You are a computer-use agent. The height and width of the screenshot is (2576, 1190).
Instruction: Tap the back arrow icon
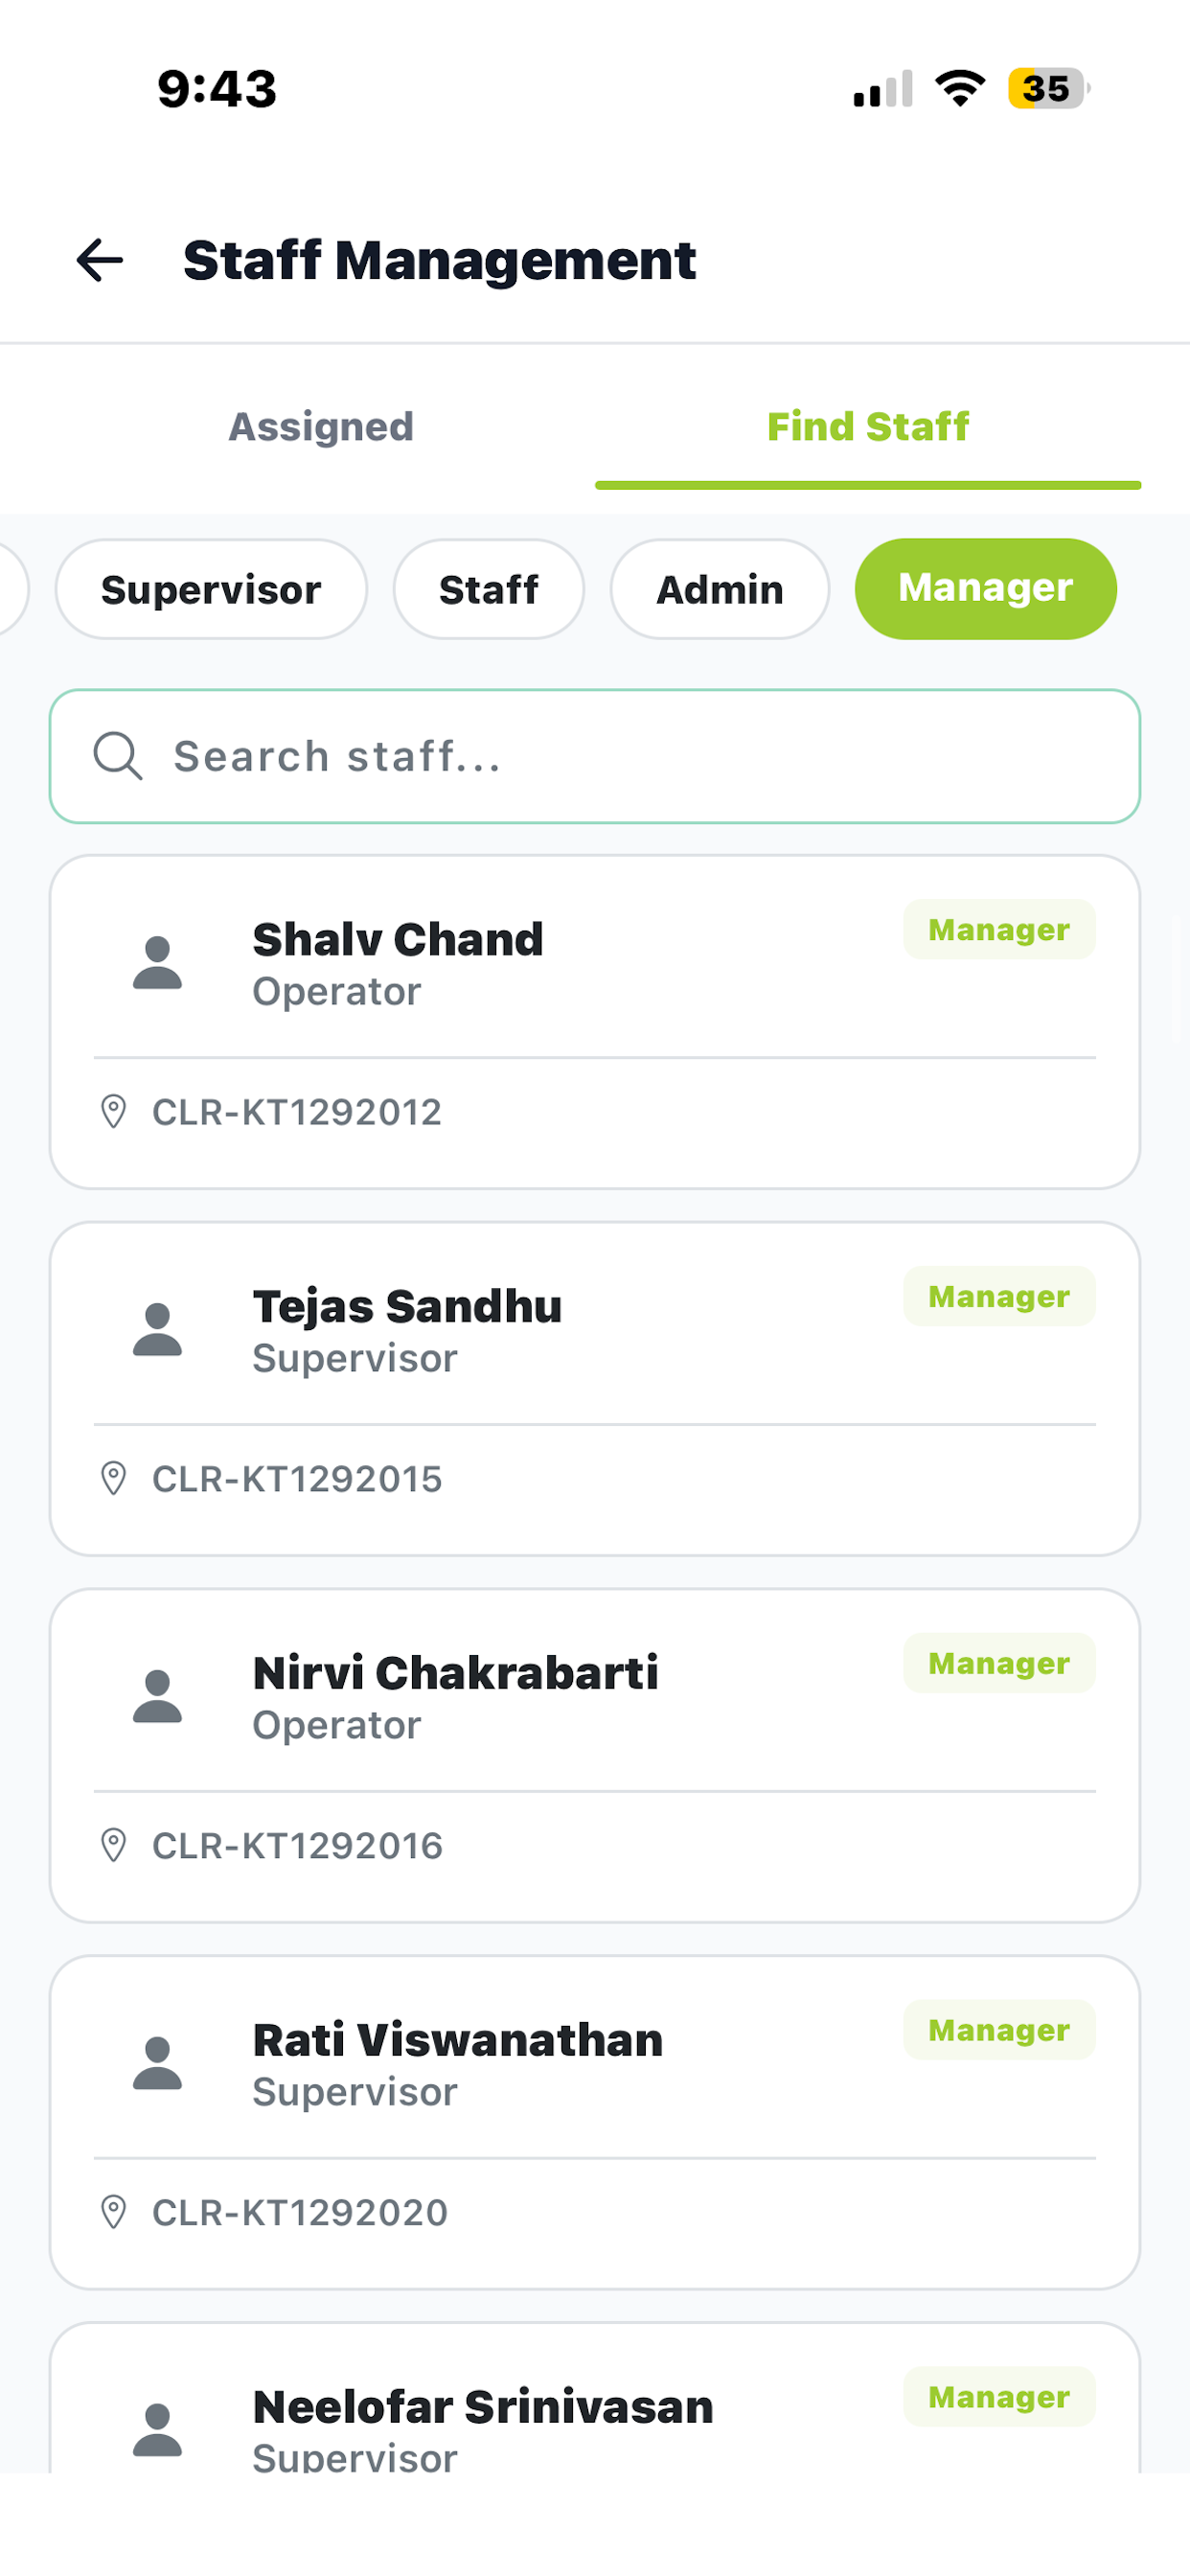100,260
